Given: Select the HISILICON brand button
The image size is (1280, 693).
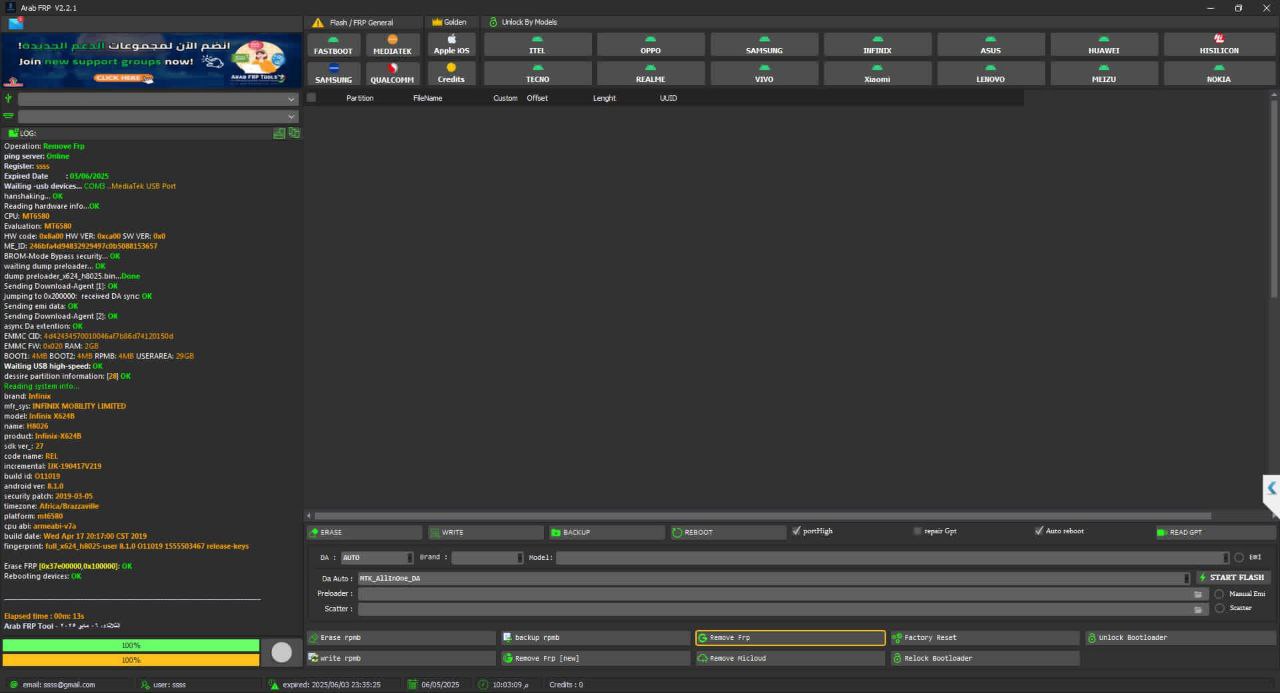Looking at the screenshot, I should (1218, 45).
